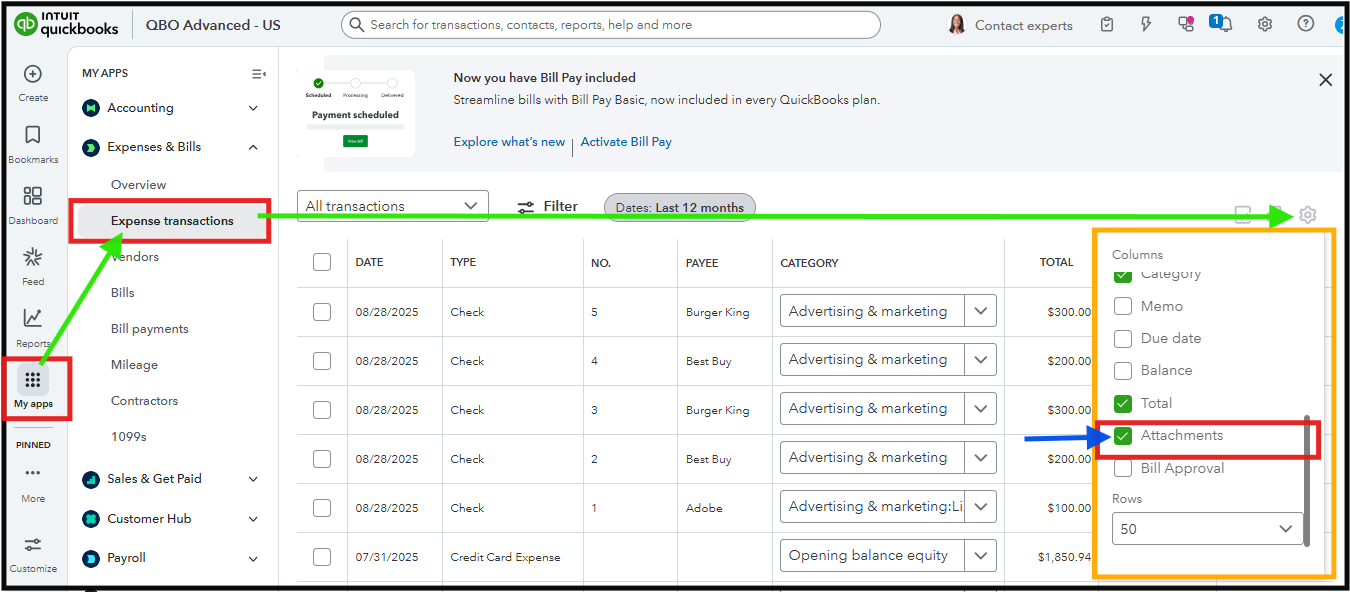Expand the Customer Hub chevron
The image size is (1350, 592).
point(253,519)
